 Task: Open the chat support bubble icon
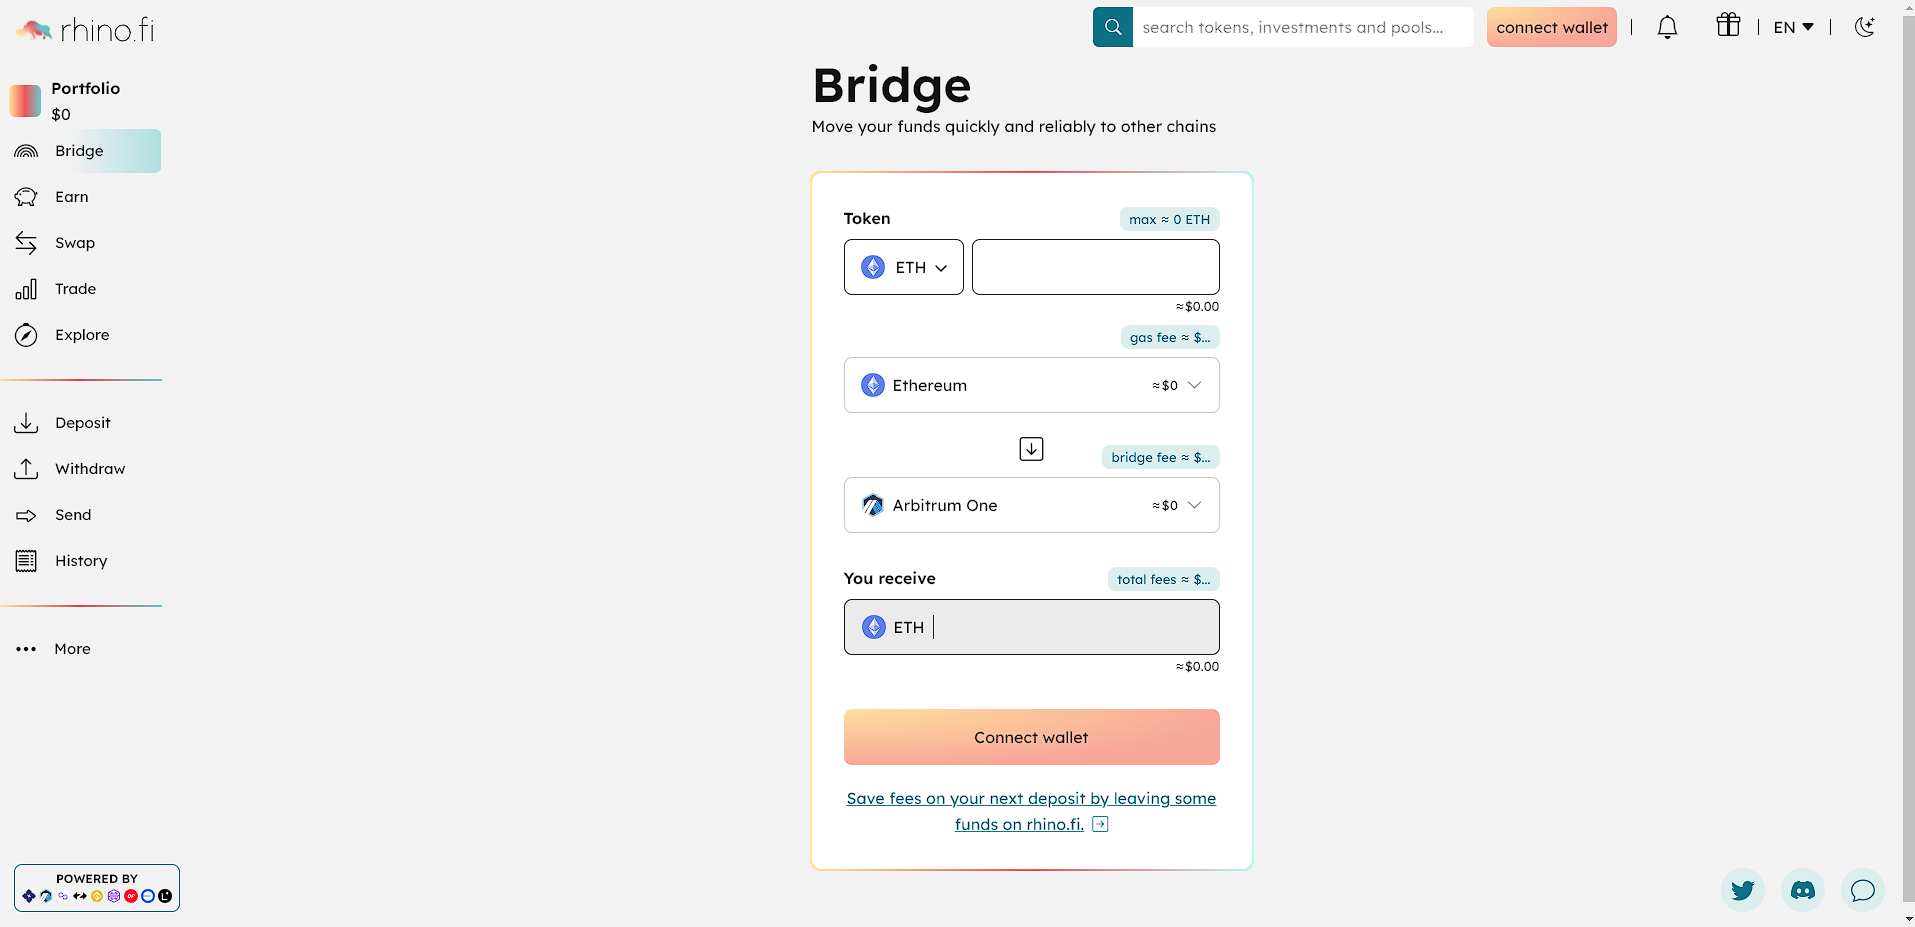click(1863, 890)
